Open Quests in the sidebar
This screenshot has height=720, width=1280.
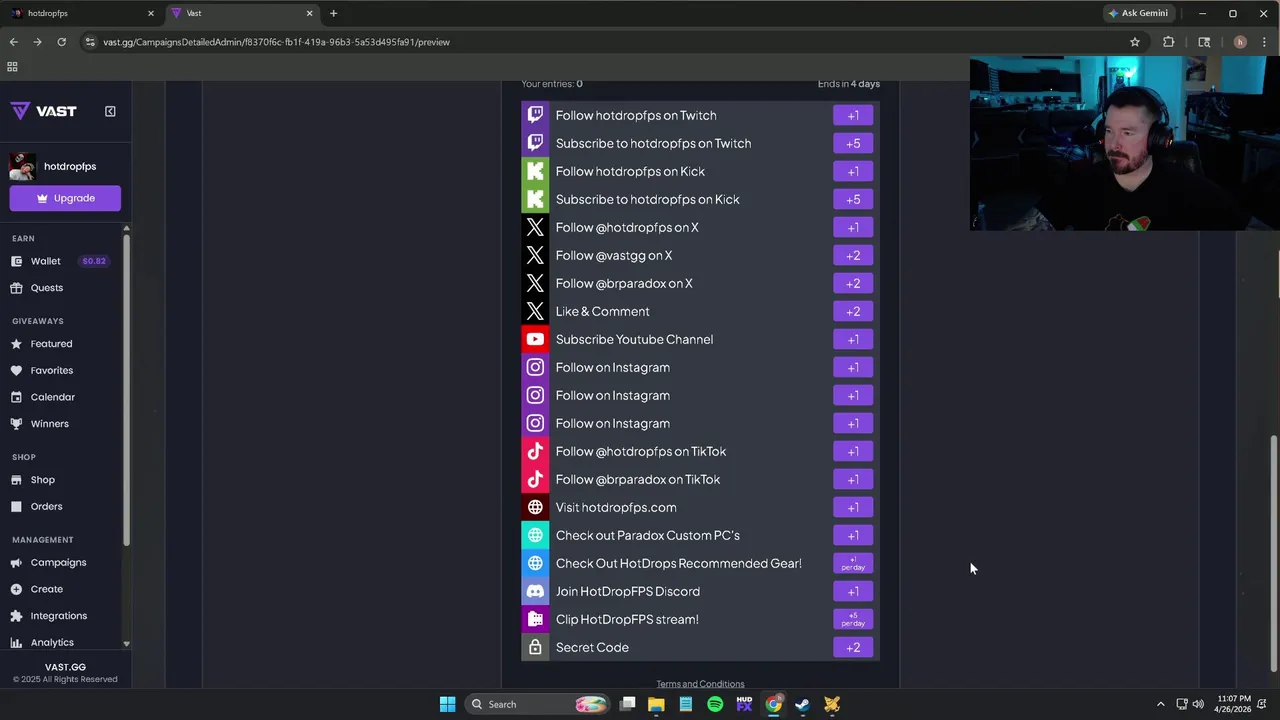[37, 288]
